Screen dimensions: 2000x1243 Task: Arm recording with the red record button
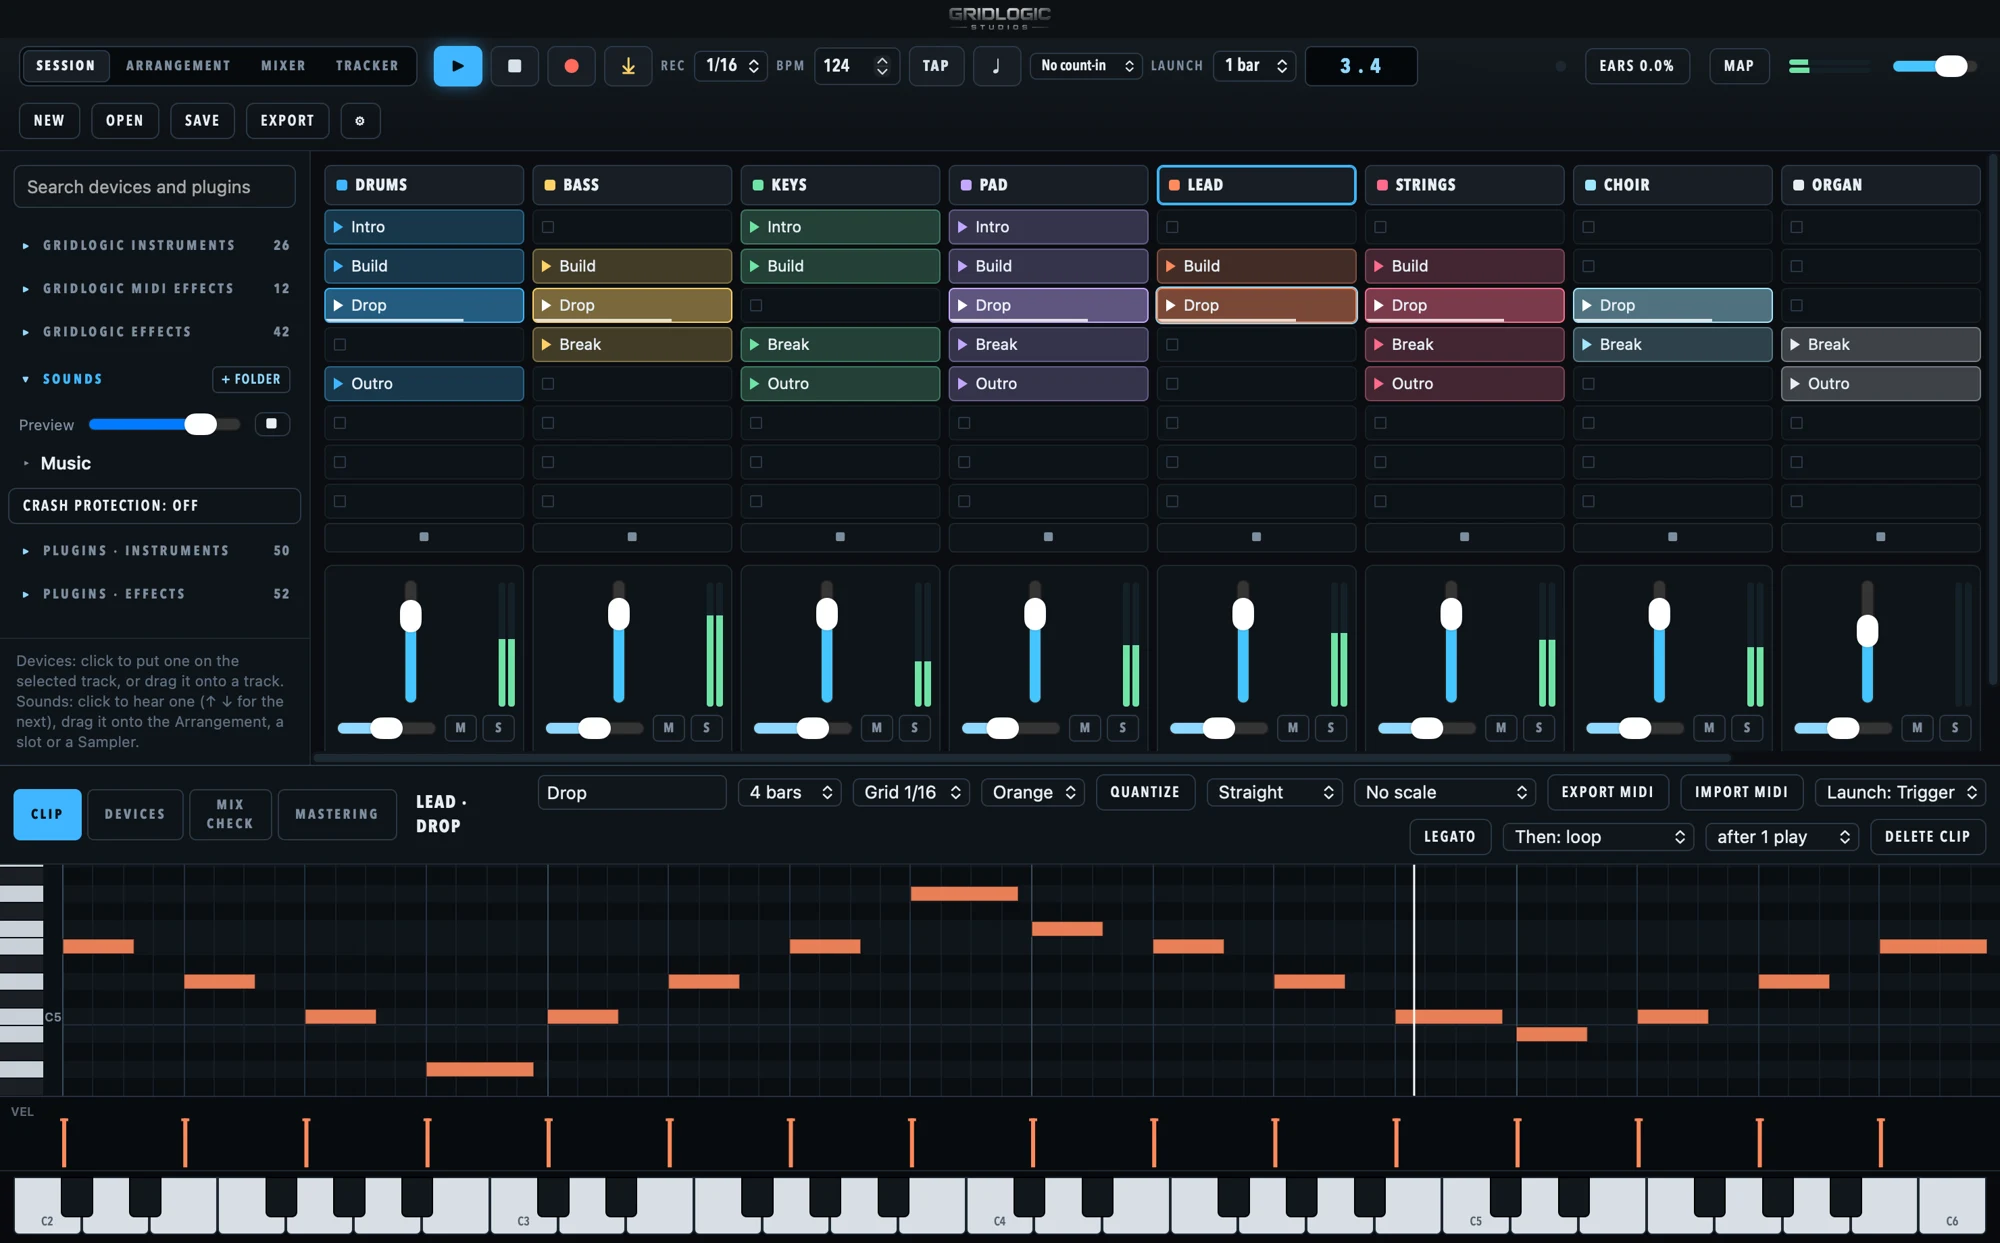pyautogui.click(x=571, y=66)
